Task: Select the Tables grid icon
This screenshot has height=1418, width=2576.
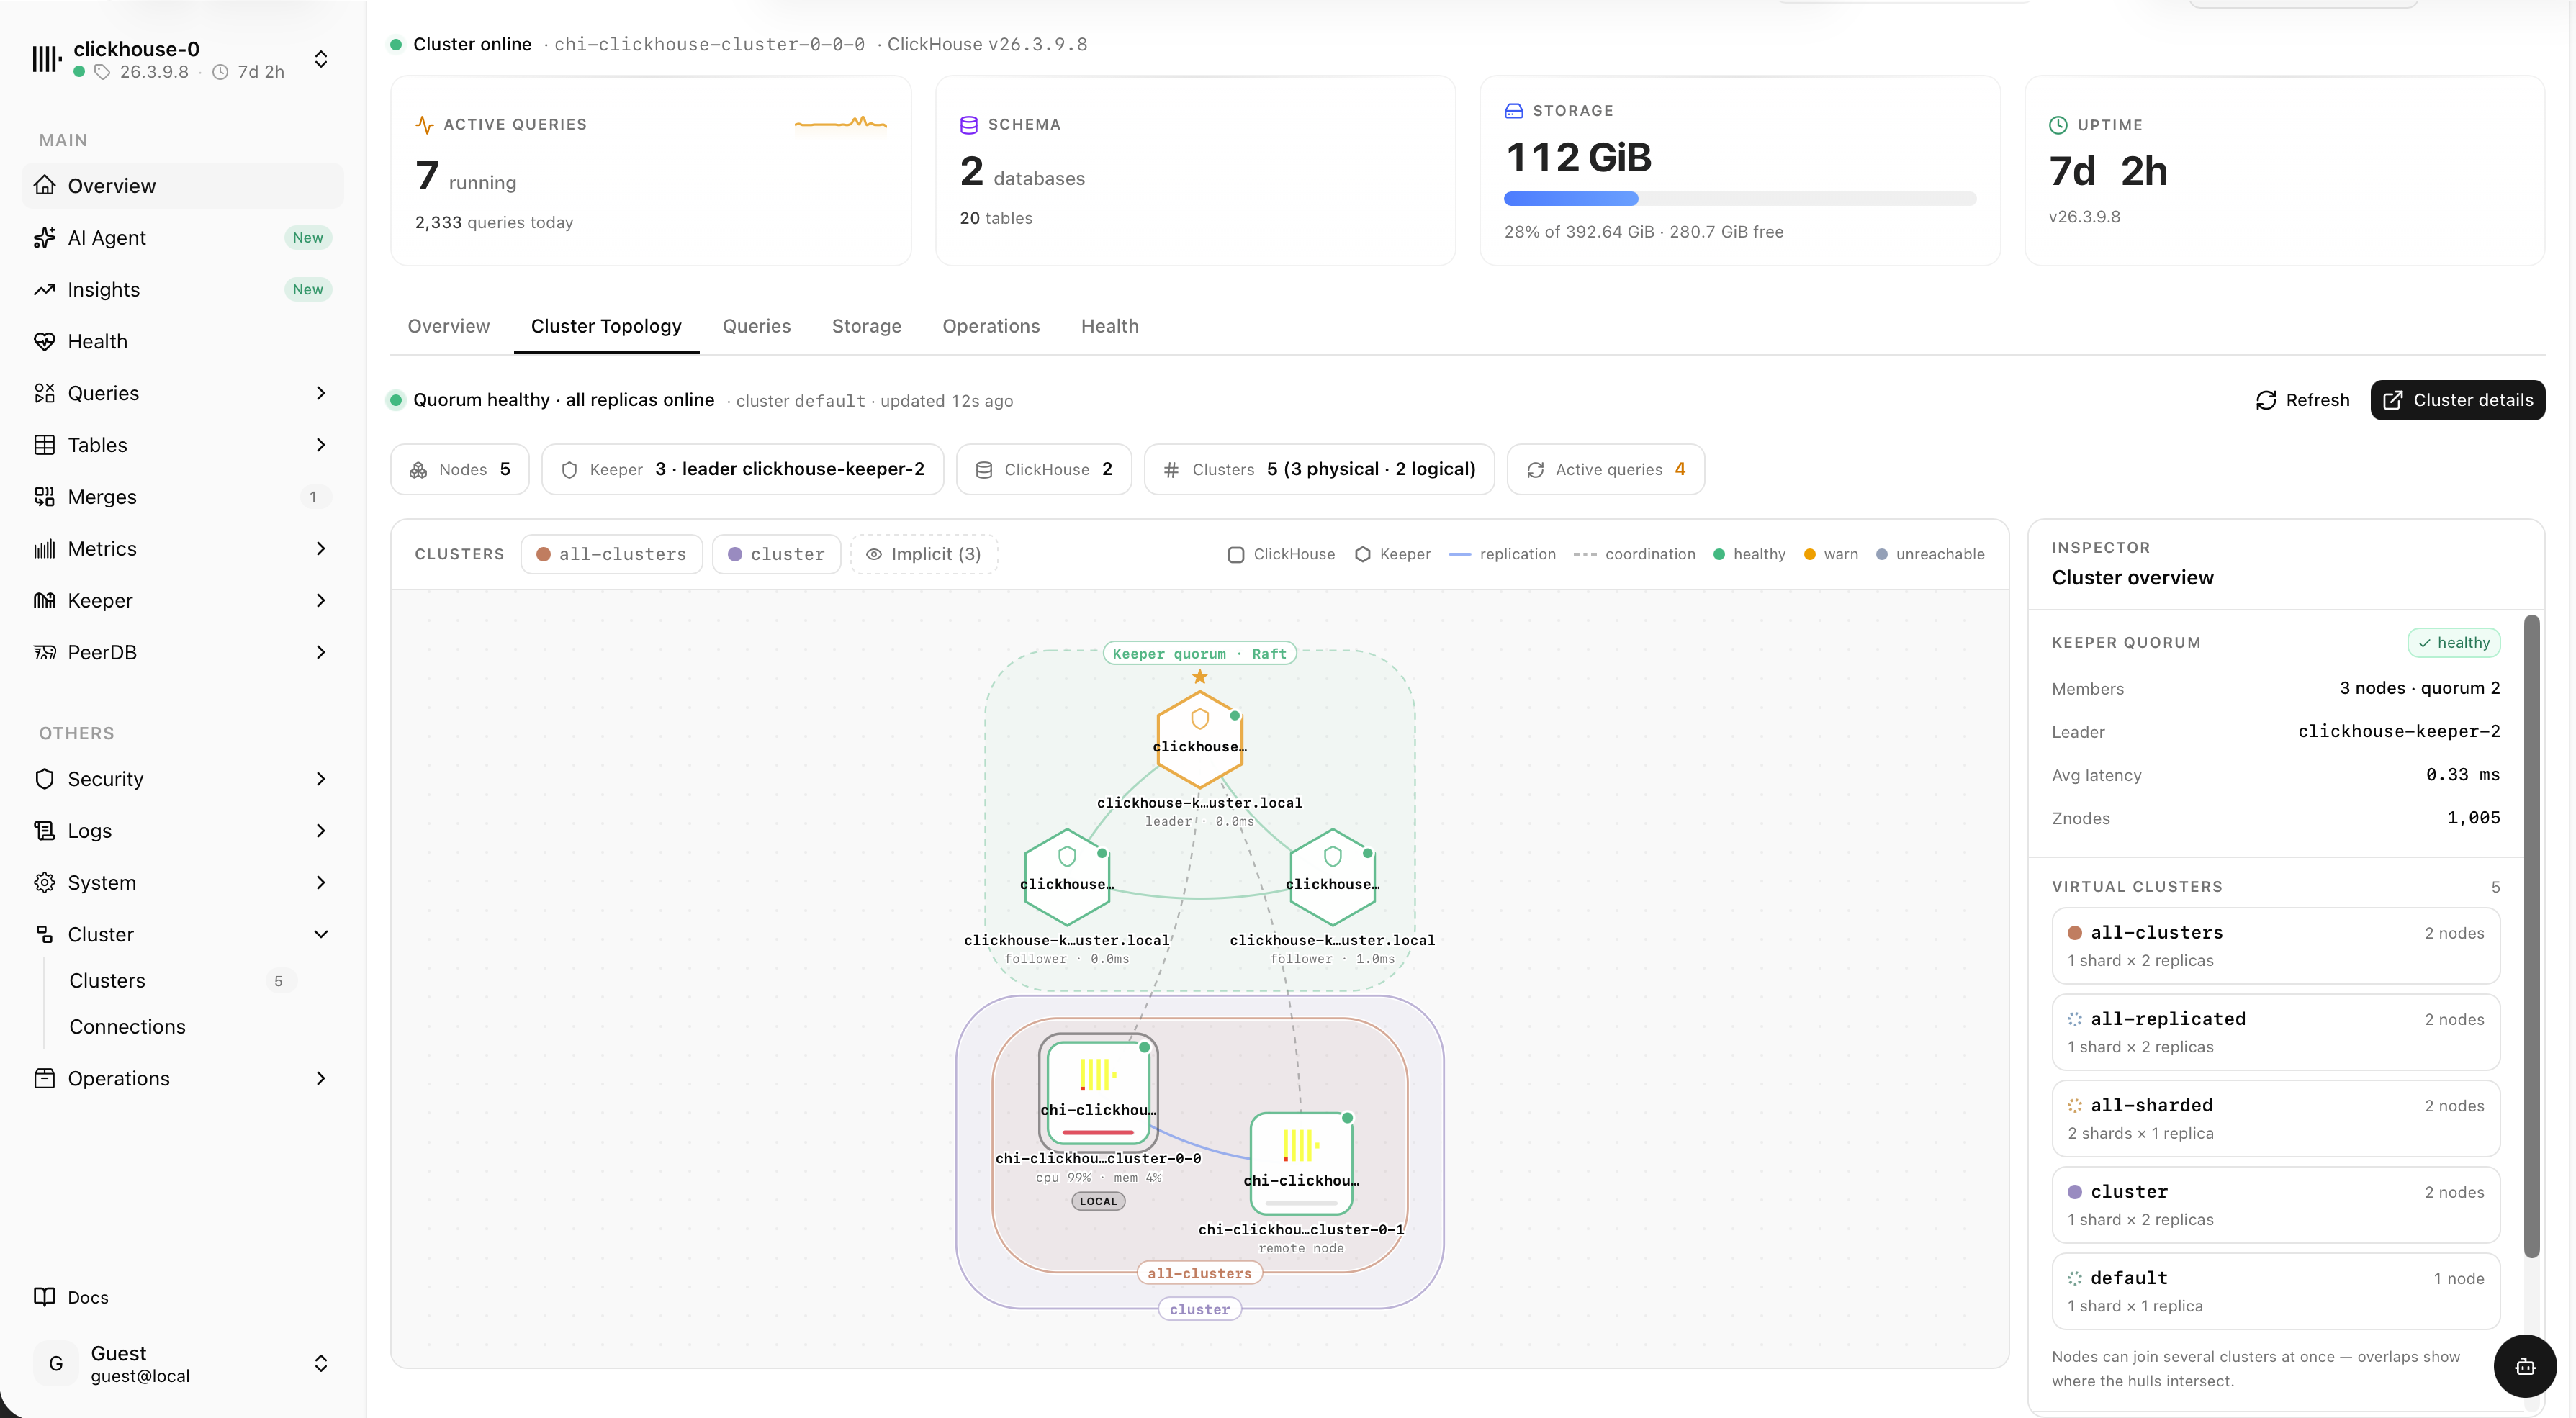Action: pyautogui.click(x=44, y=445)
